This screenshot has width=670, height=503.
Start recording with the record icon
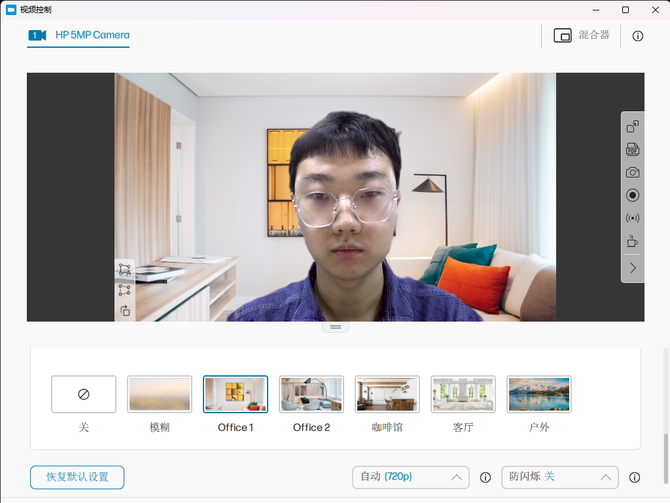pos(632,195)
